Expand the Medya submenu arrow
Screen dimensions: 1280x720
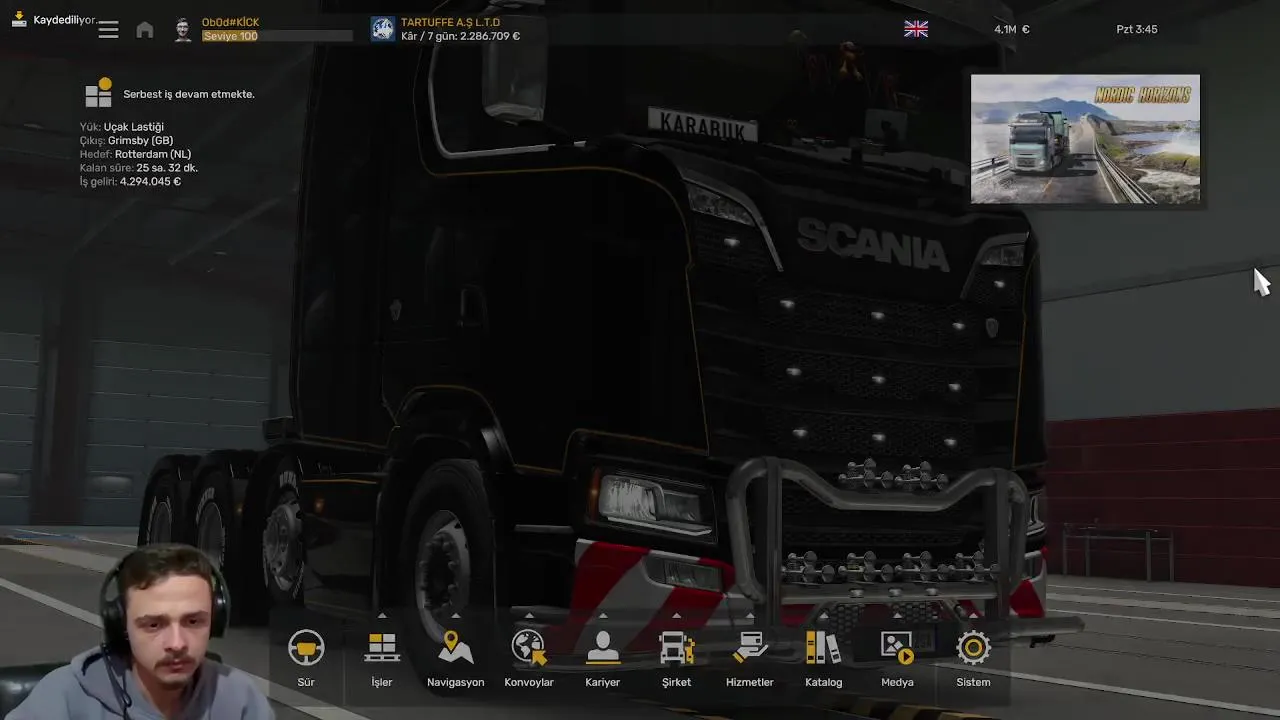(x=897, y=616)
